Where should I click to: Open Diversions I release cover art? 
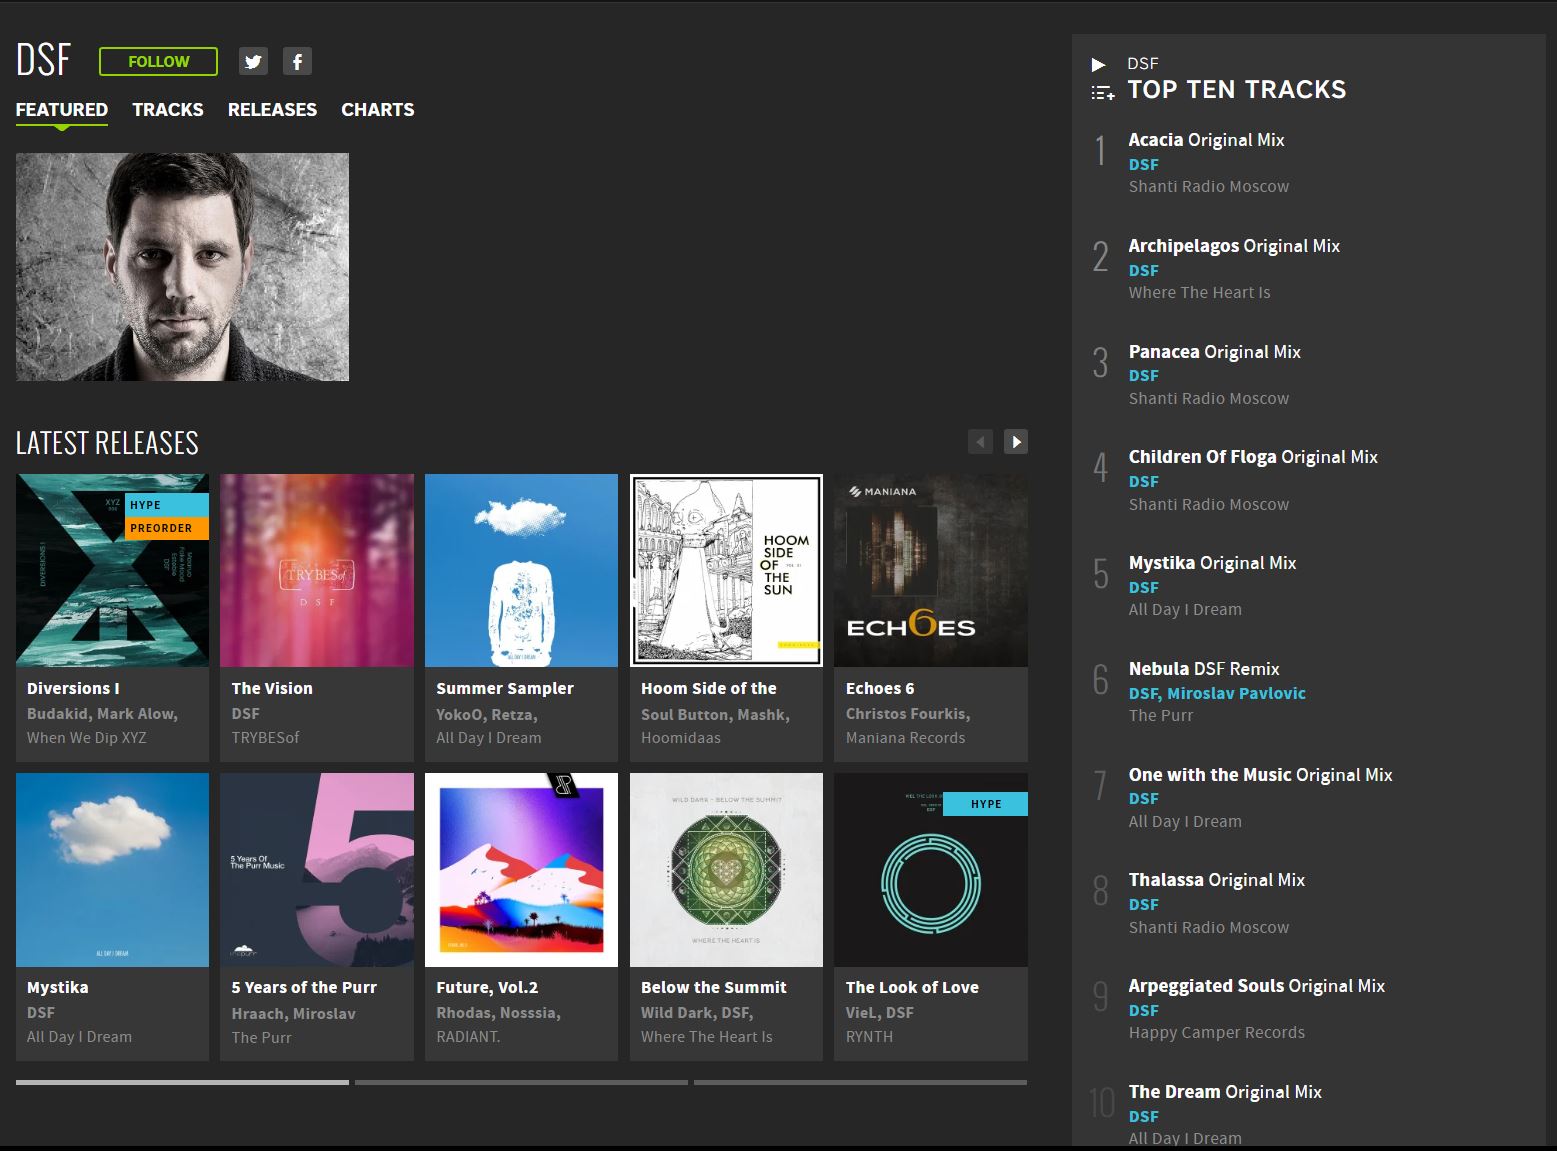(x=112, y=570)
